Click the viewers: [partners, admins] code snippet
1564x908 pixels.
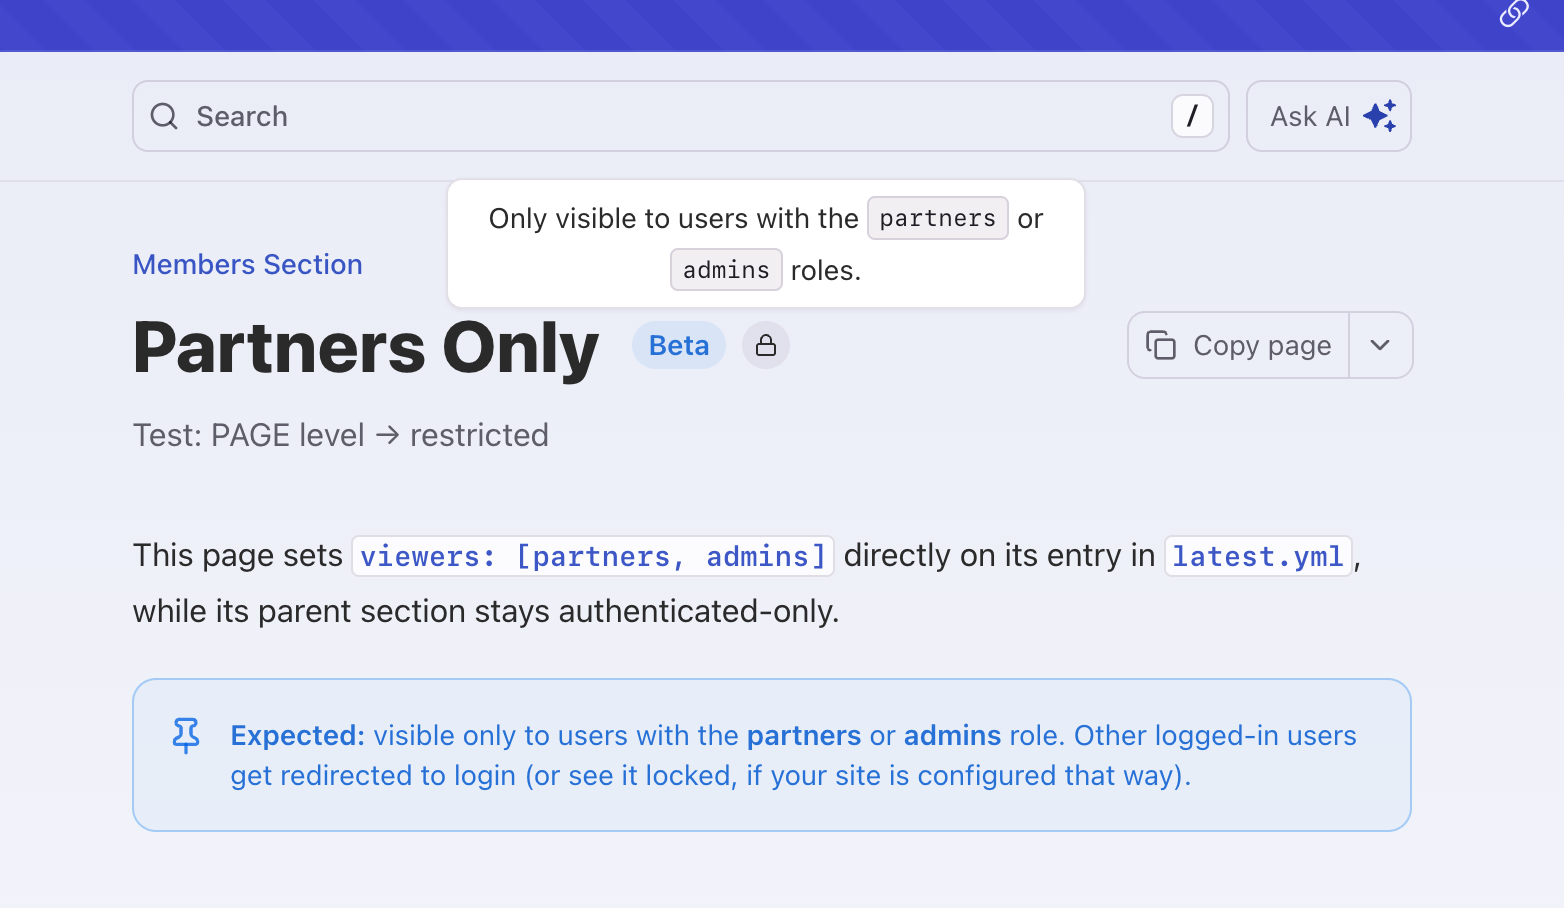pos(593,556)
